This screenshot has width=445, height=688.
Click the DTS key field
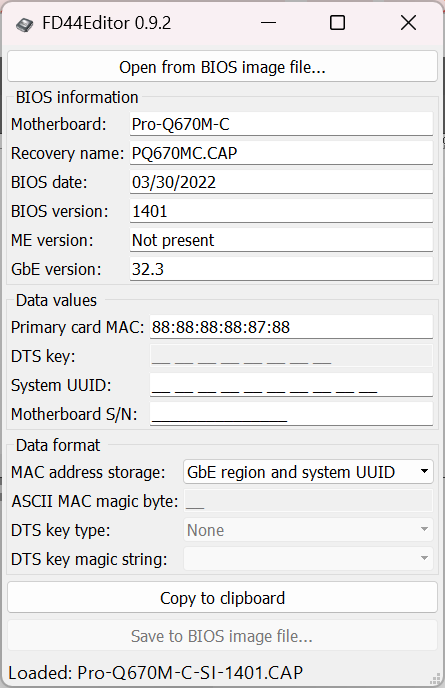point(291,356)
